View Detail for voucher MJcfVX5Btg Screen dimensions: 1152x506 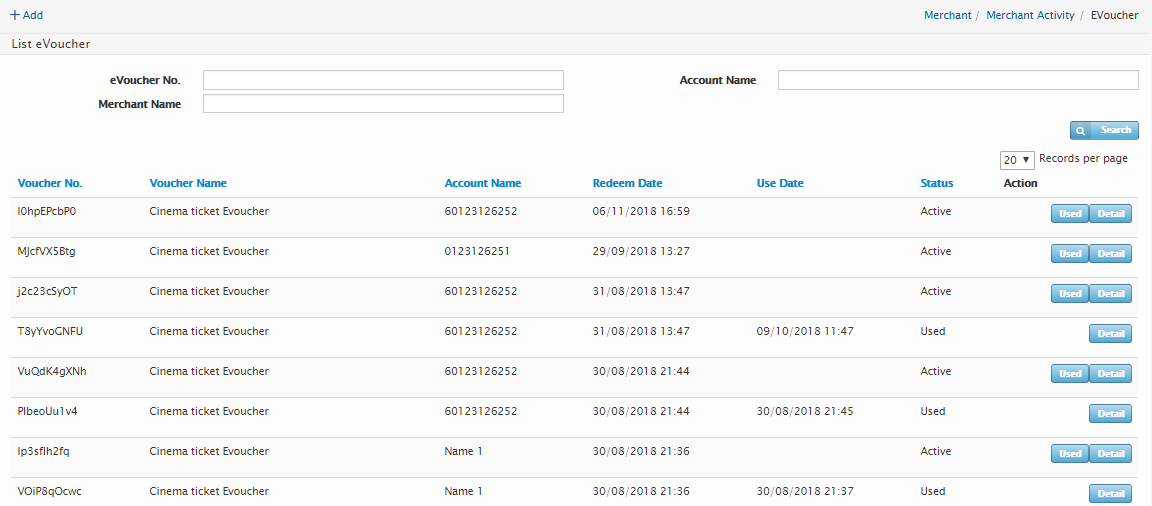1110,253
